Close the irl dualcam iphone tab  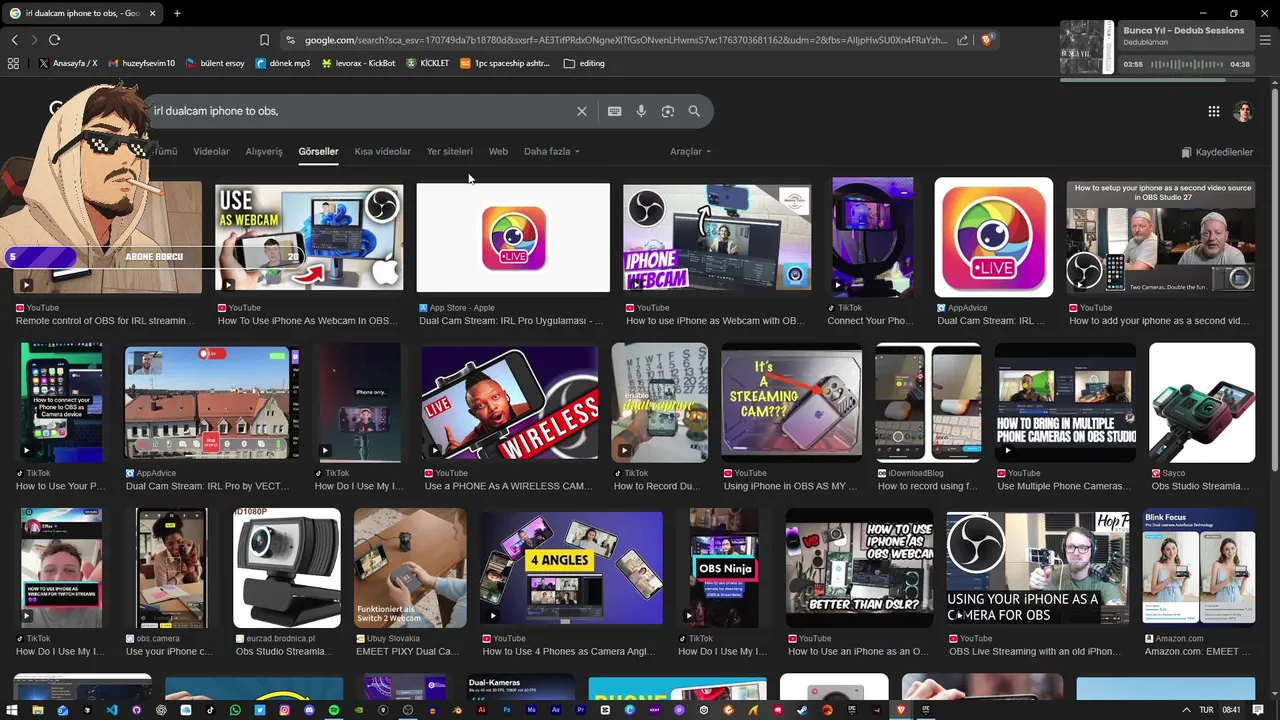[x=152, y=13]
